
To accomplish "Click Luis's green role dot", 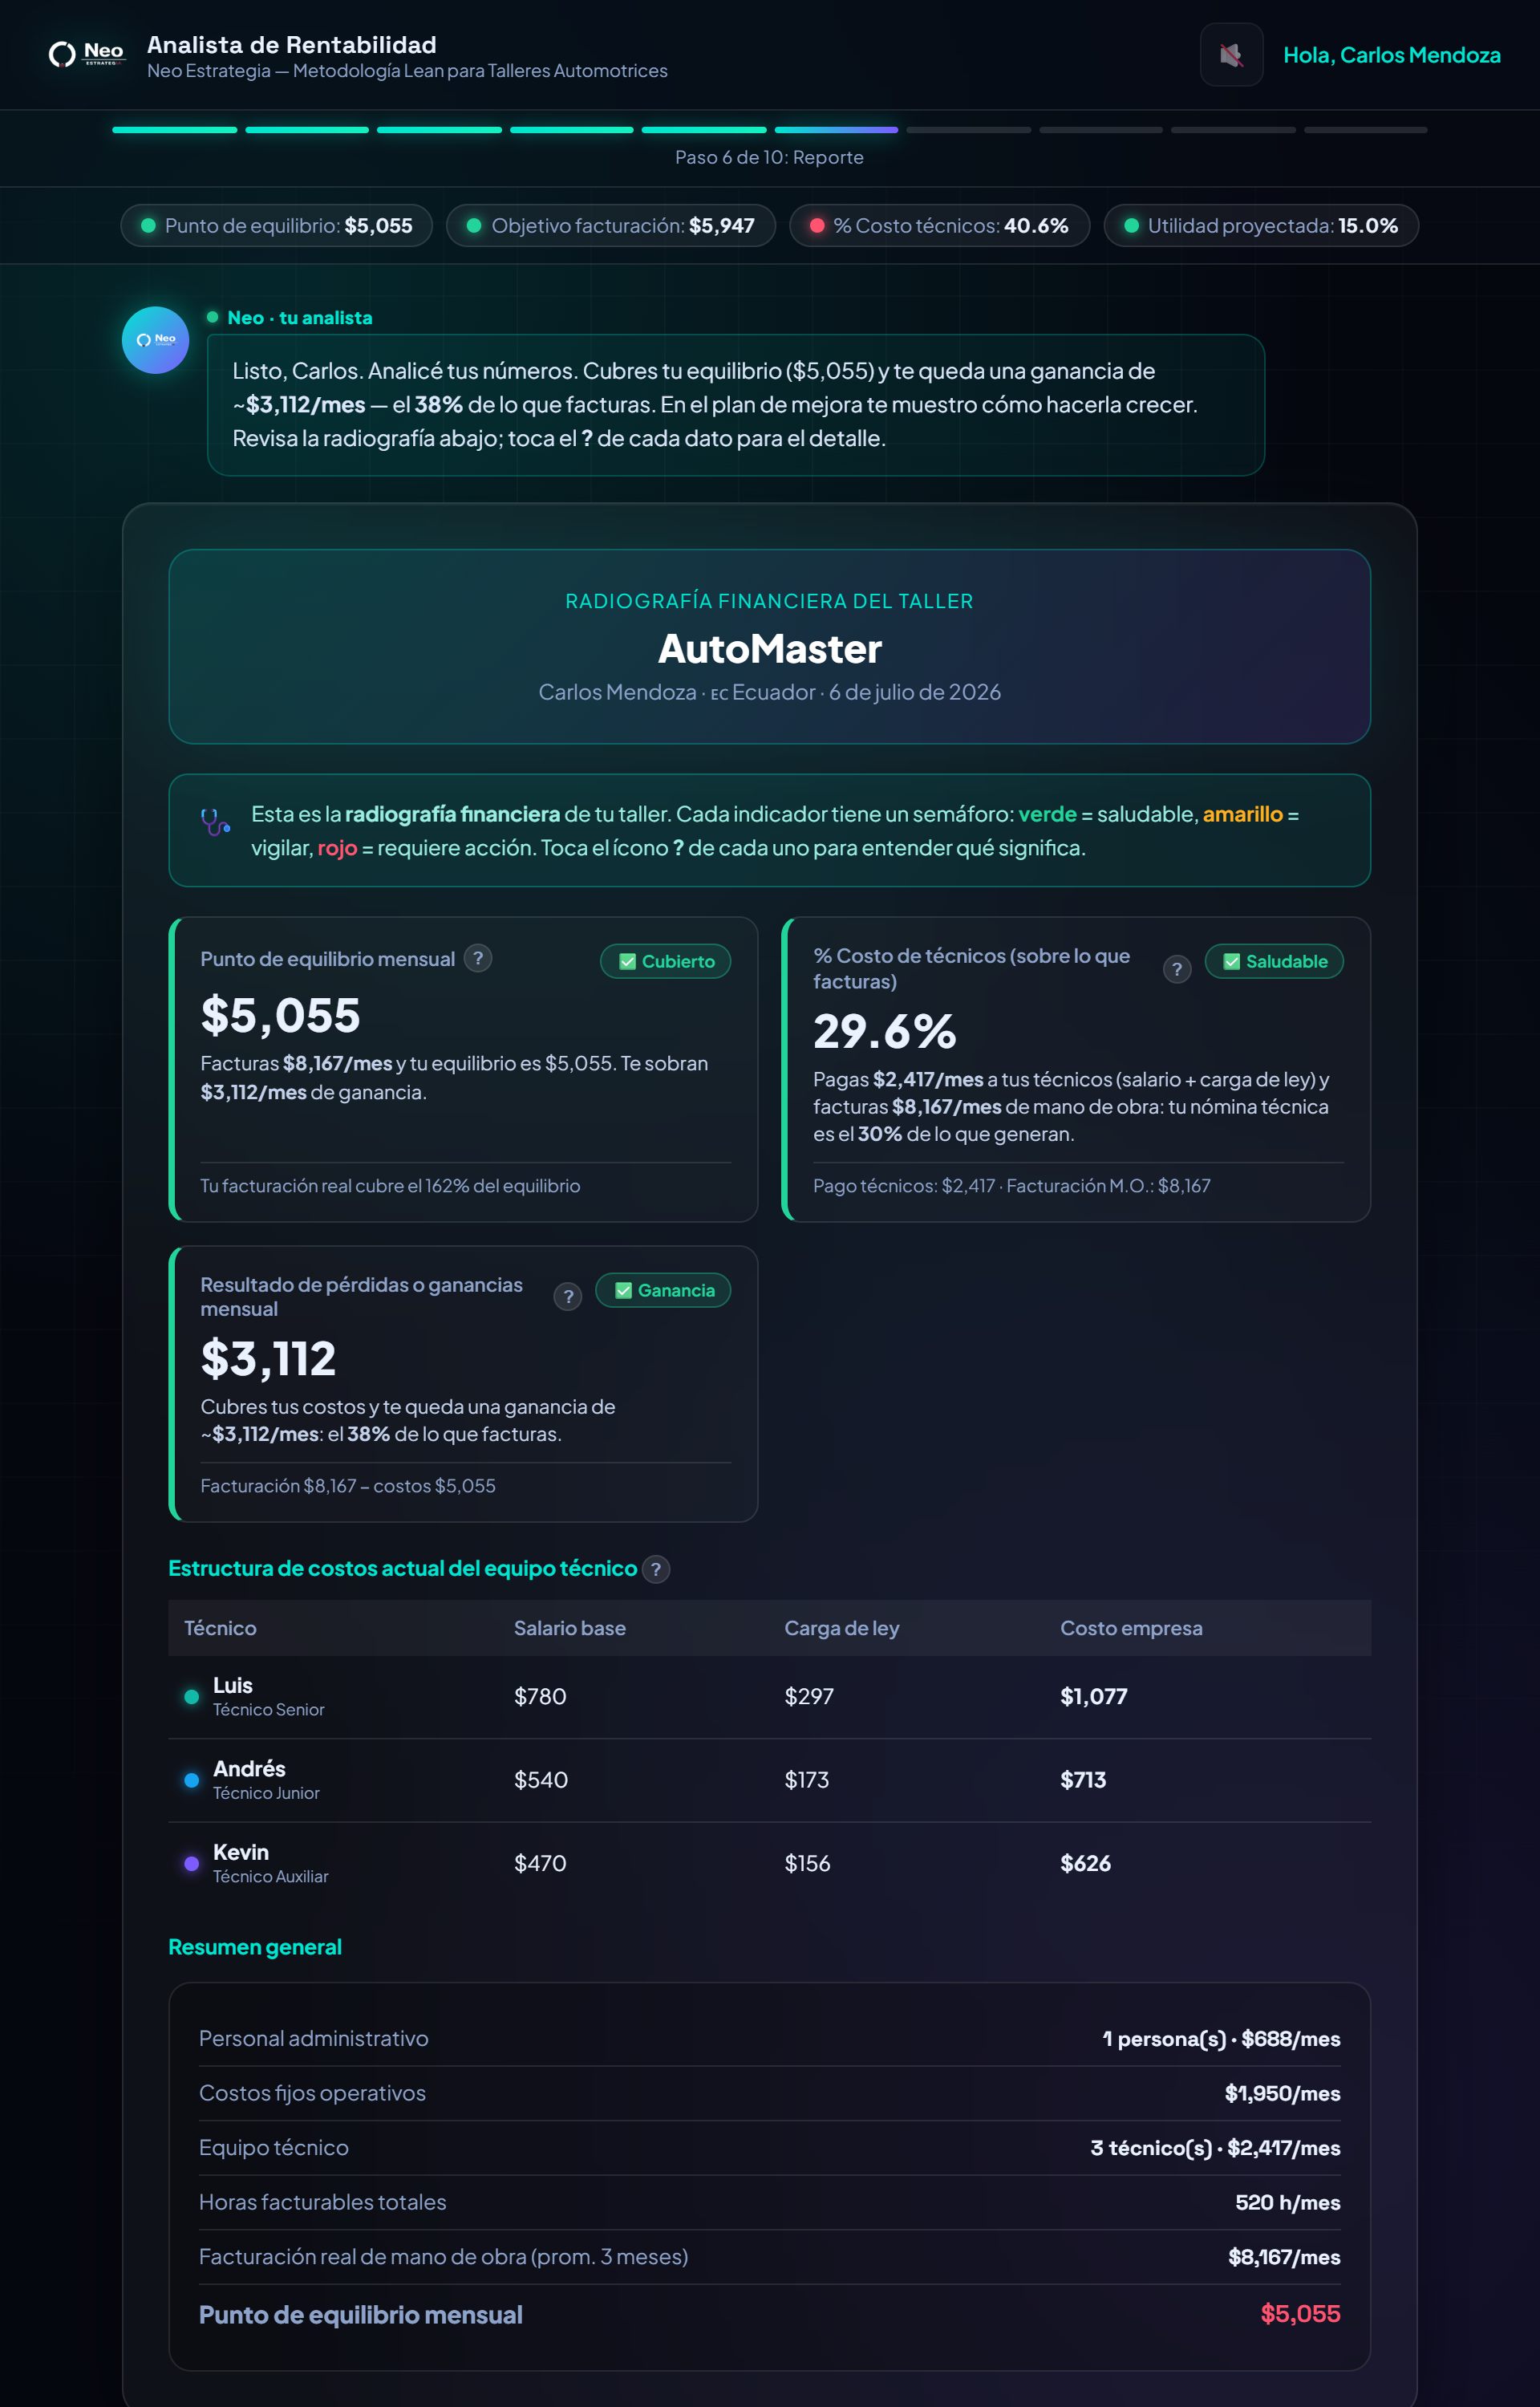I will pos(191,1697).
